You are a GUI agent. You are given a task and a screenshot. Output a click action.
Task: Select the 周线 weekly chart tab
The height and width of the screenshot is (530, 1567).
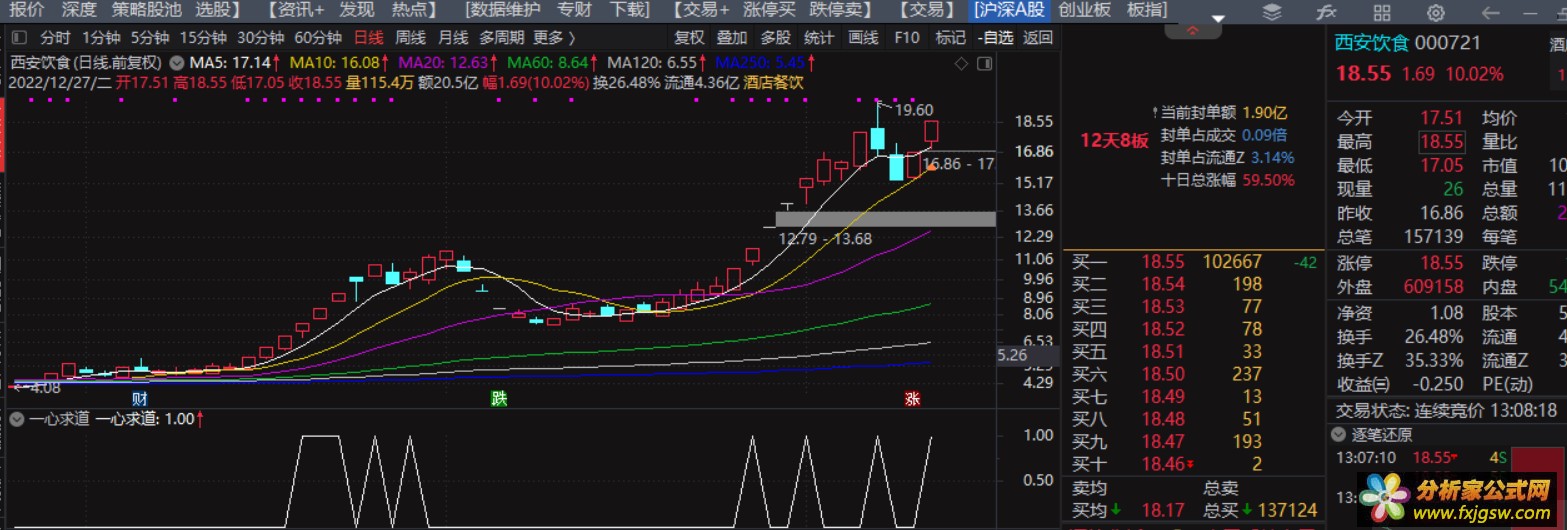(410, 38)
